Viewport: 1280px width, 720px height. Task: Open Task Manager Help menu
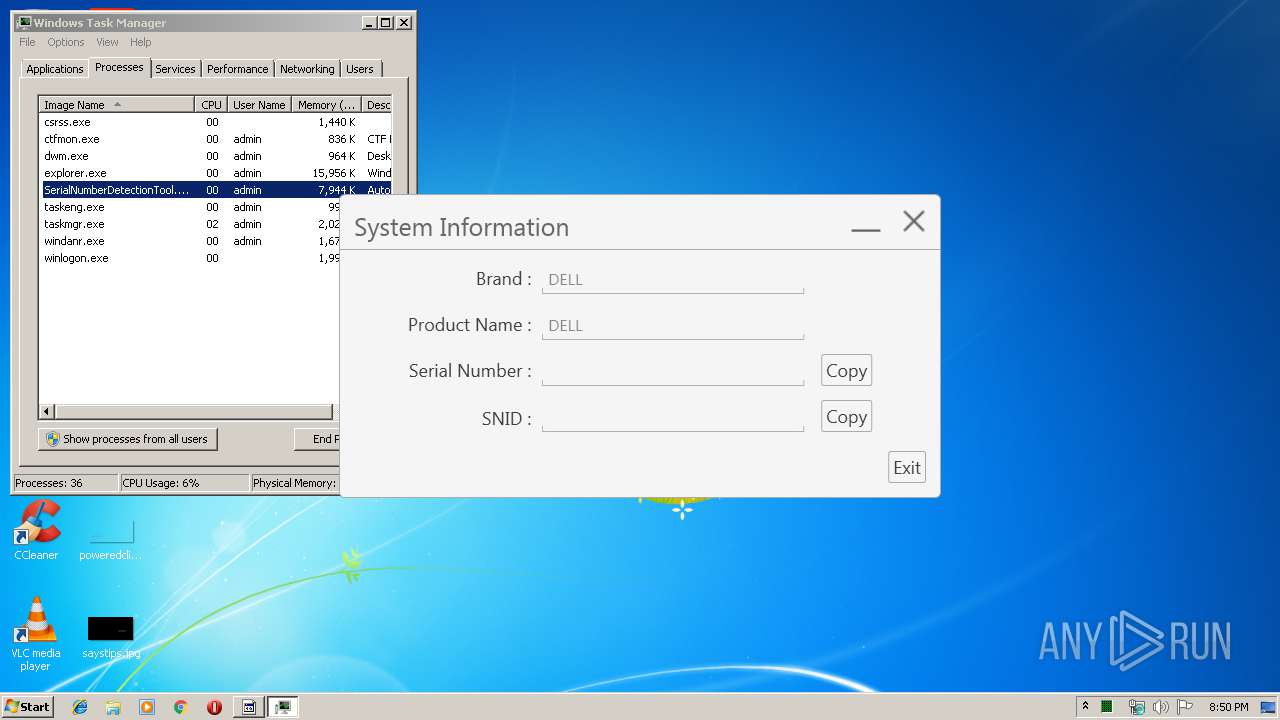[141, 42]
